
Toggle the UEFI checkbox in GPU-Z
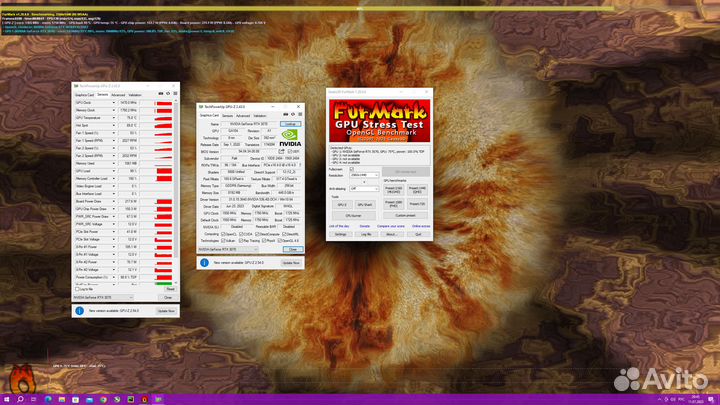pyautogui.click(x=290, y=152)
